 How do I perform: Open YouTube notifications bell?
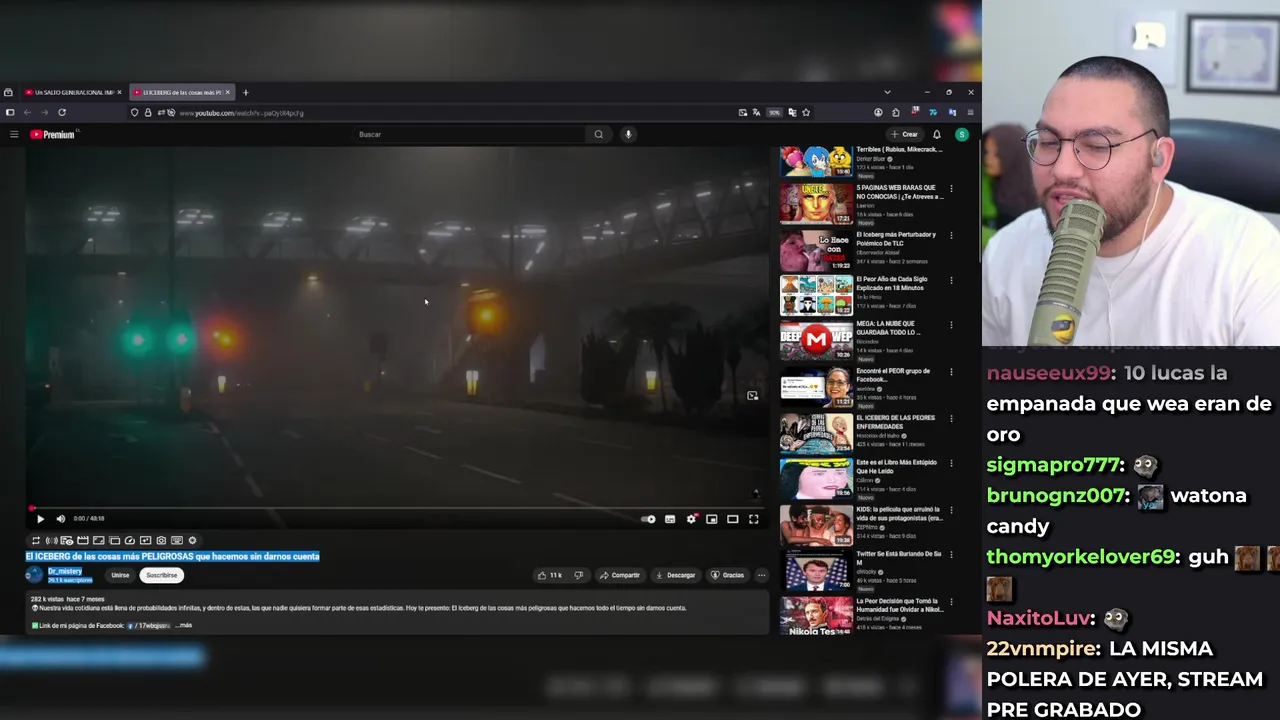(937, 134)
